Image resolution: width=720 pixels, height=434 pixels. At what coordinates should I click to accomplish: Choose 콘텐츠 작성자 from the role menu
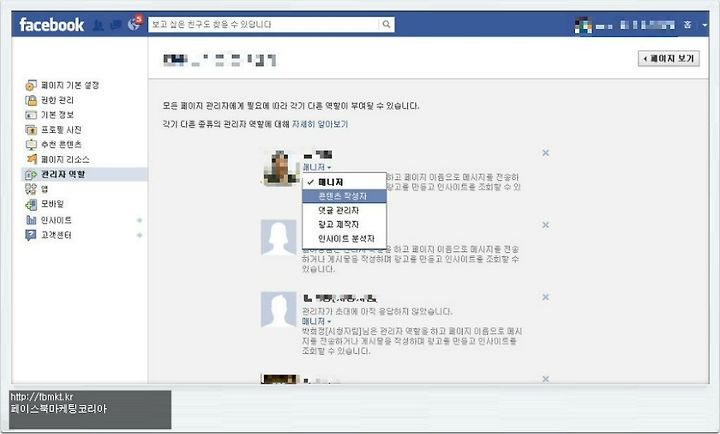pos(344,196)
